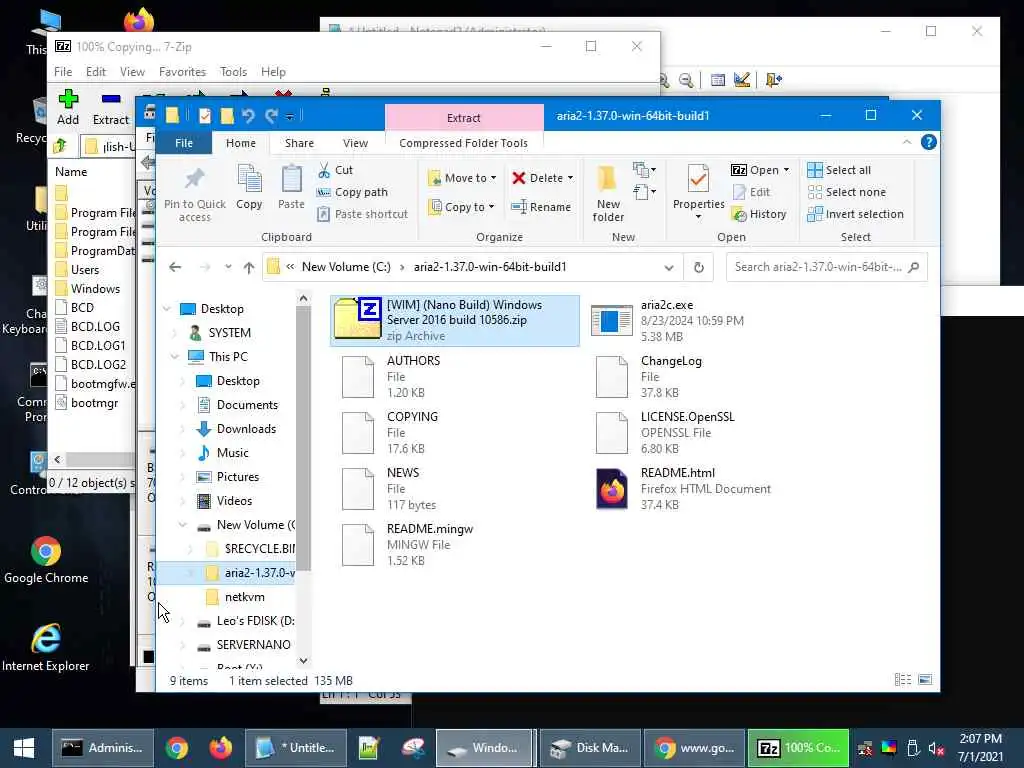Image resolution: width=1024 pixels, height=768 pixels.
Task: Click Firefox icon on the taskbar
Action: click(x=220, y=748)
